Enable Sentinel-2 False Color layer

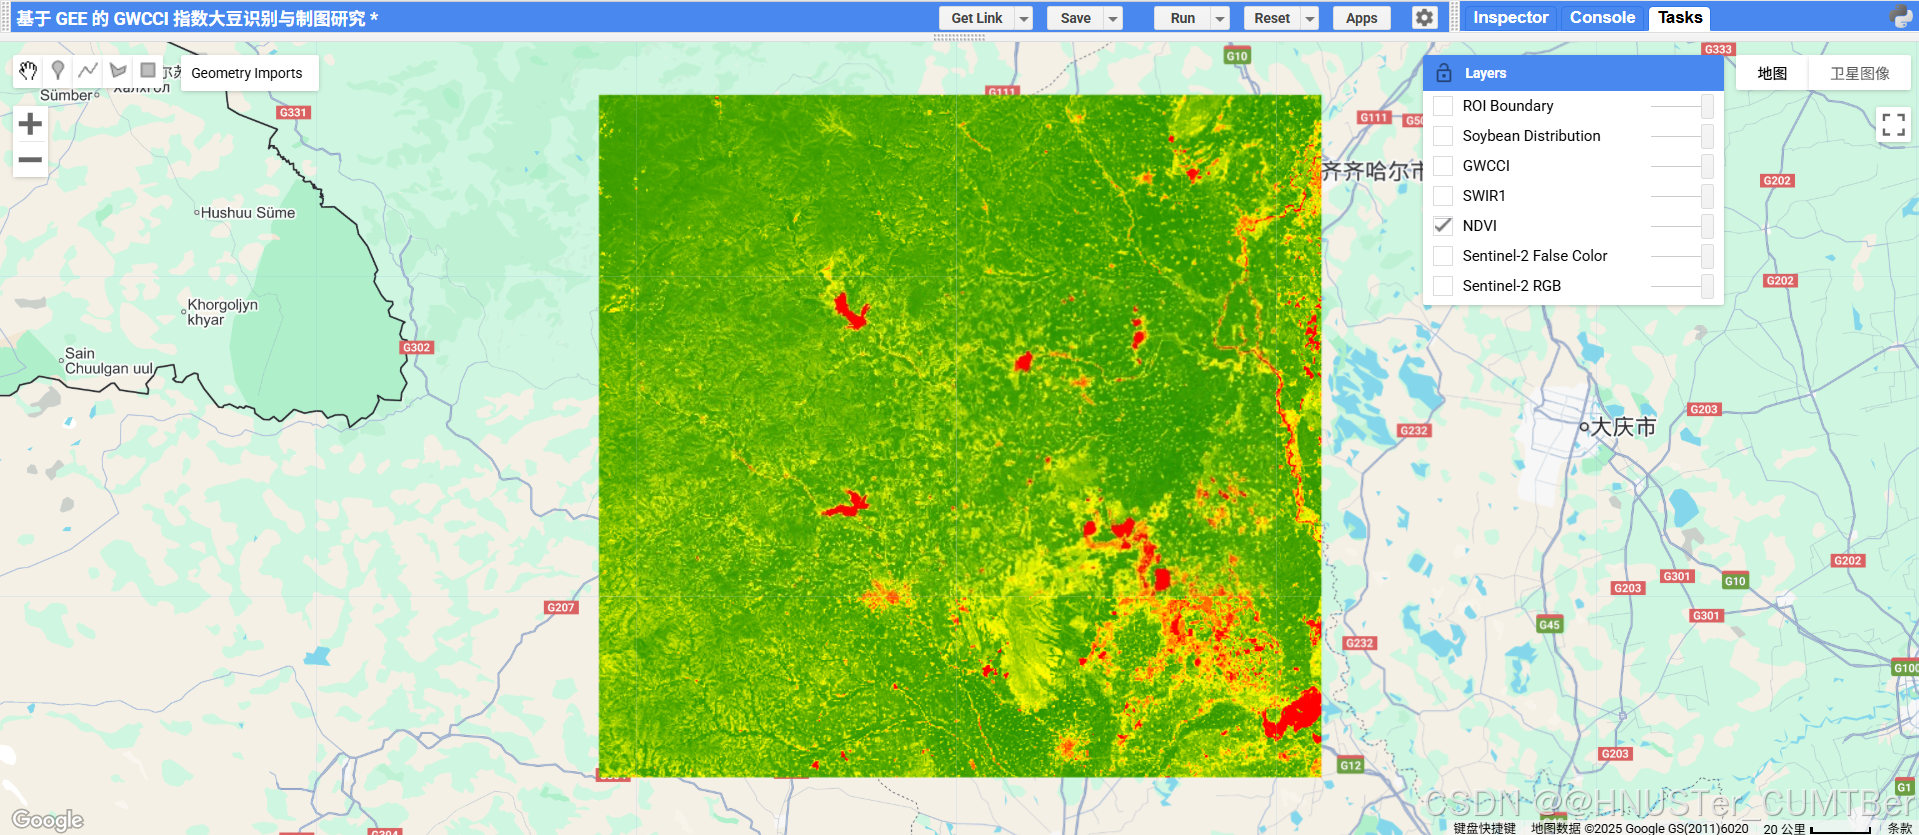(x=1443, y=256)
